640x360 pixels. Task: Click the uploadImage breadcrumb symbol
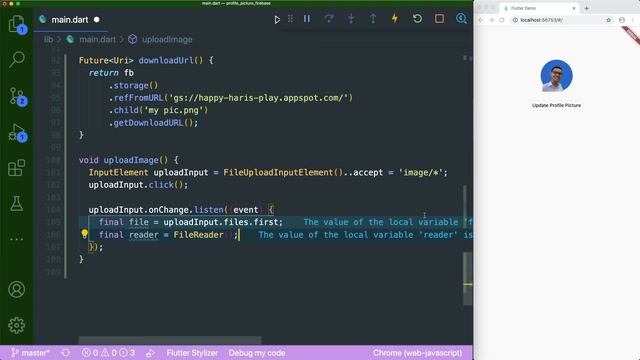[x=167, y=40]
